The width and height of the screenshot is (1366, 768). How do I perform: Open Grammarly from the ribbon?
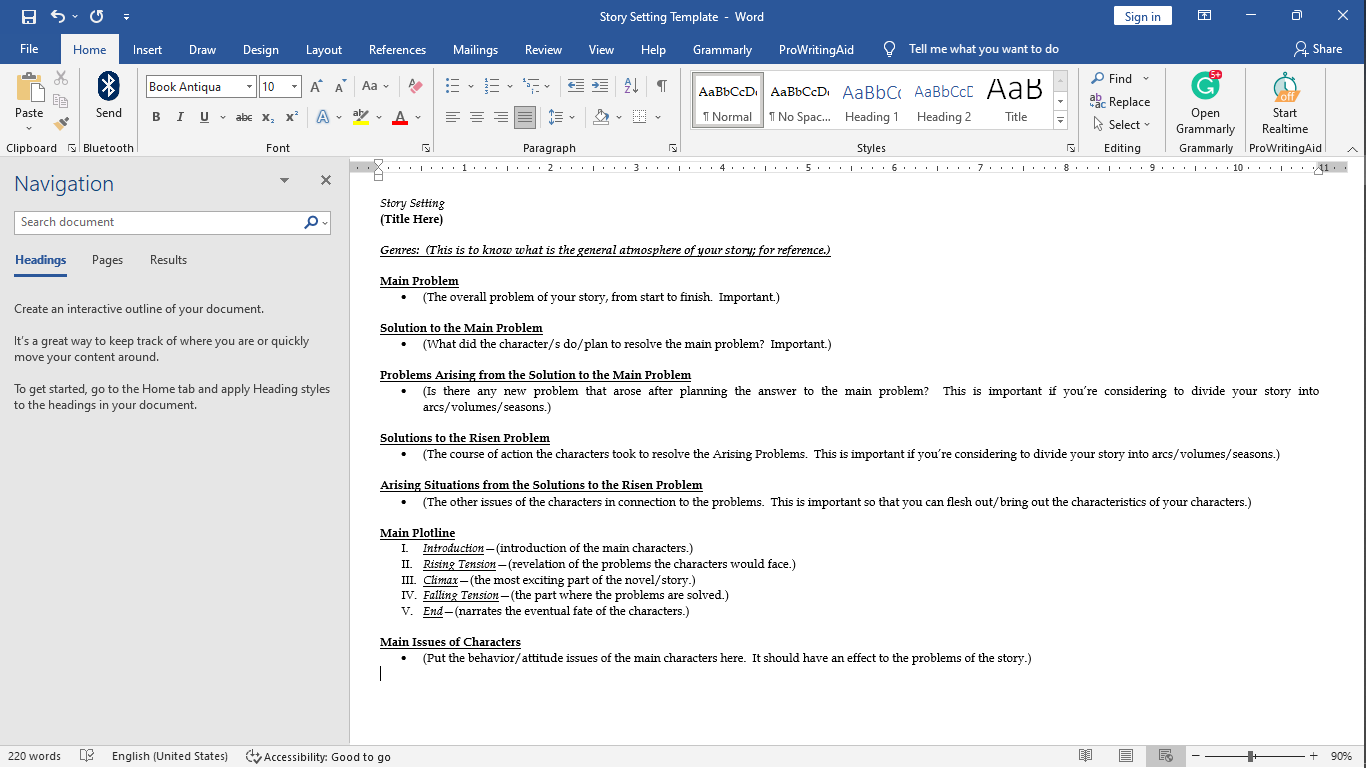pyautogui.click(x=1205, y=103)
